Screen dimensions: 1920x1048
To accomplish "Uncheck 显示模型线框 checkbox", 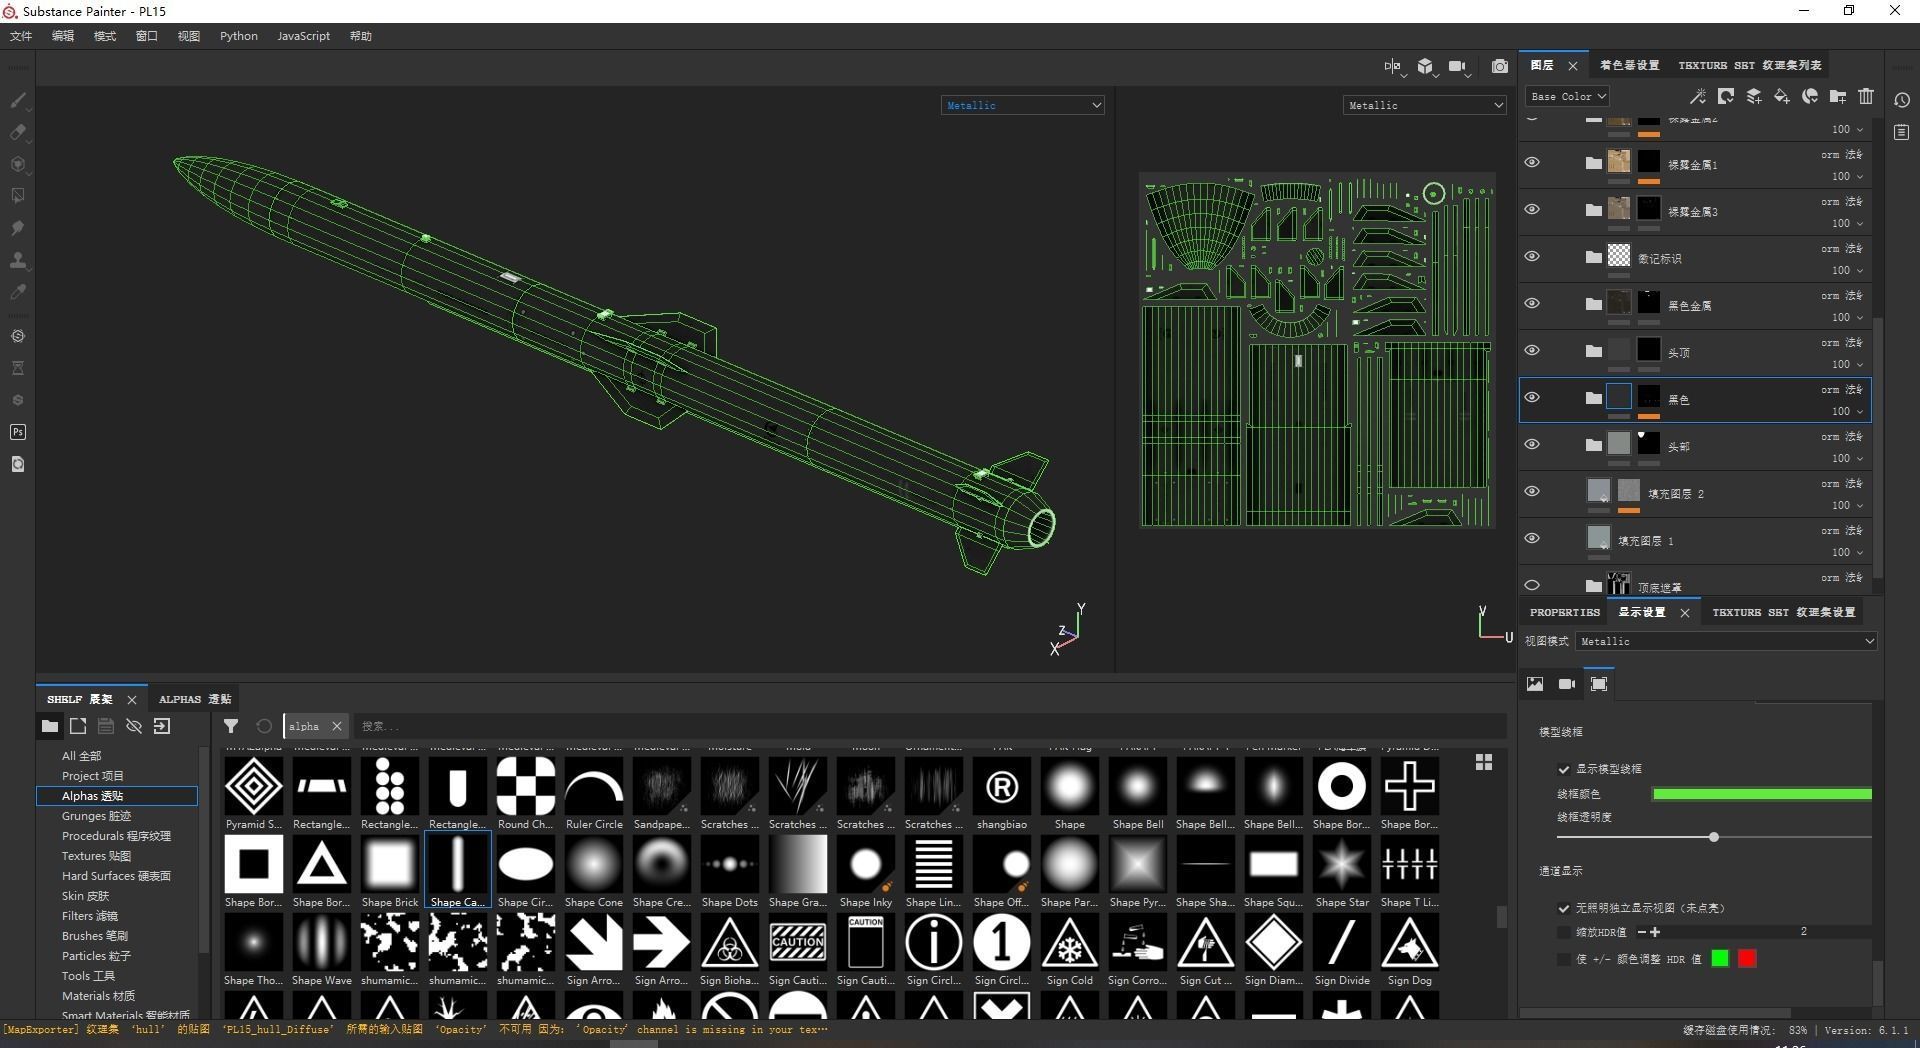I will coord(1564,769).
